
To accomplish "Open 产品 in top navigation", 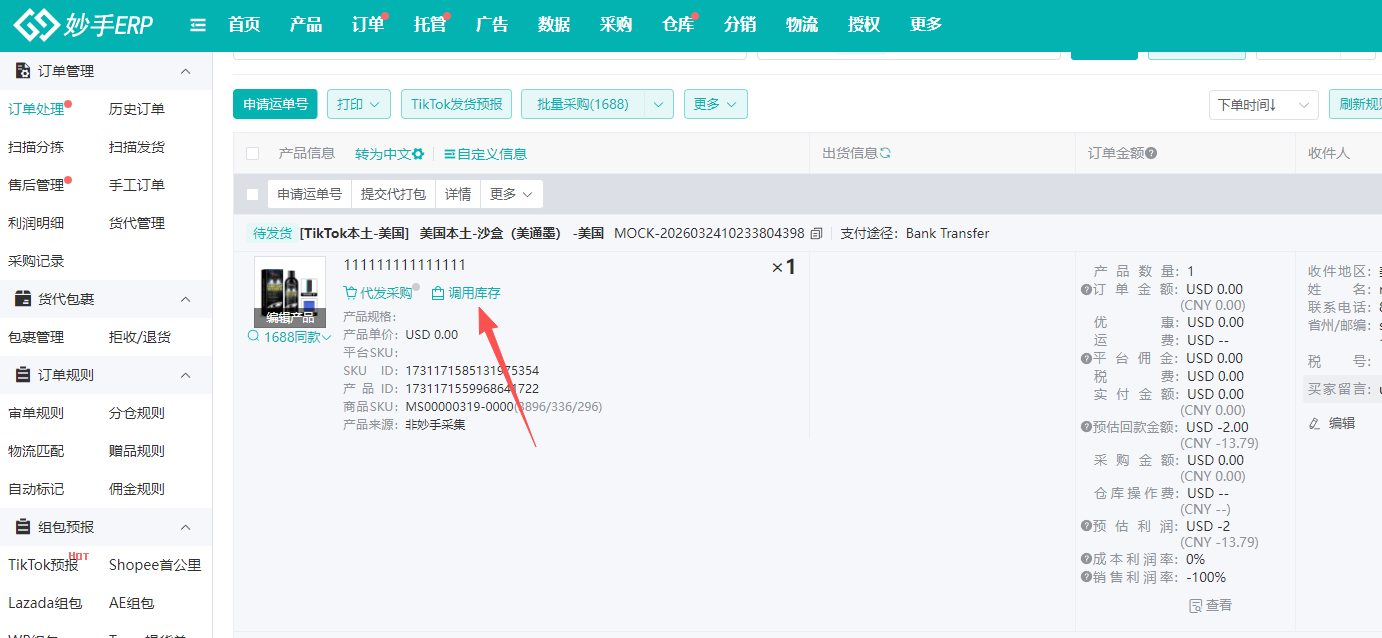I will point(306,25).
